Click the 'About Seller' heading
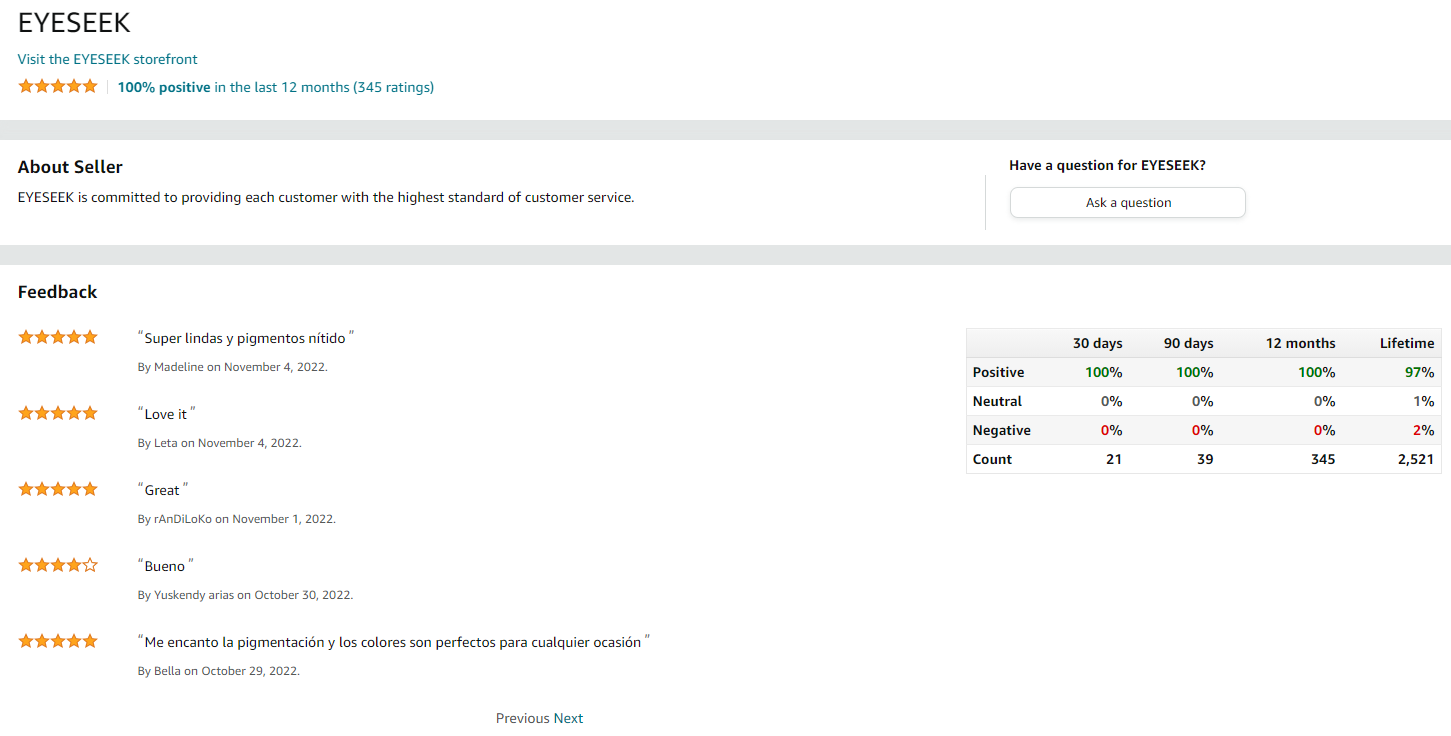1451x736 pixels. [x=70, y=167]
